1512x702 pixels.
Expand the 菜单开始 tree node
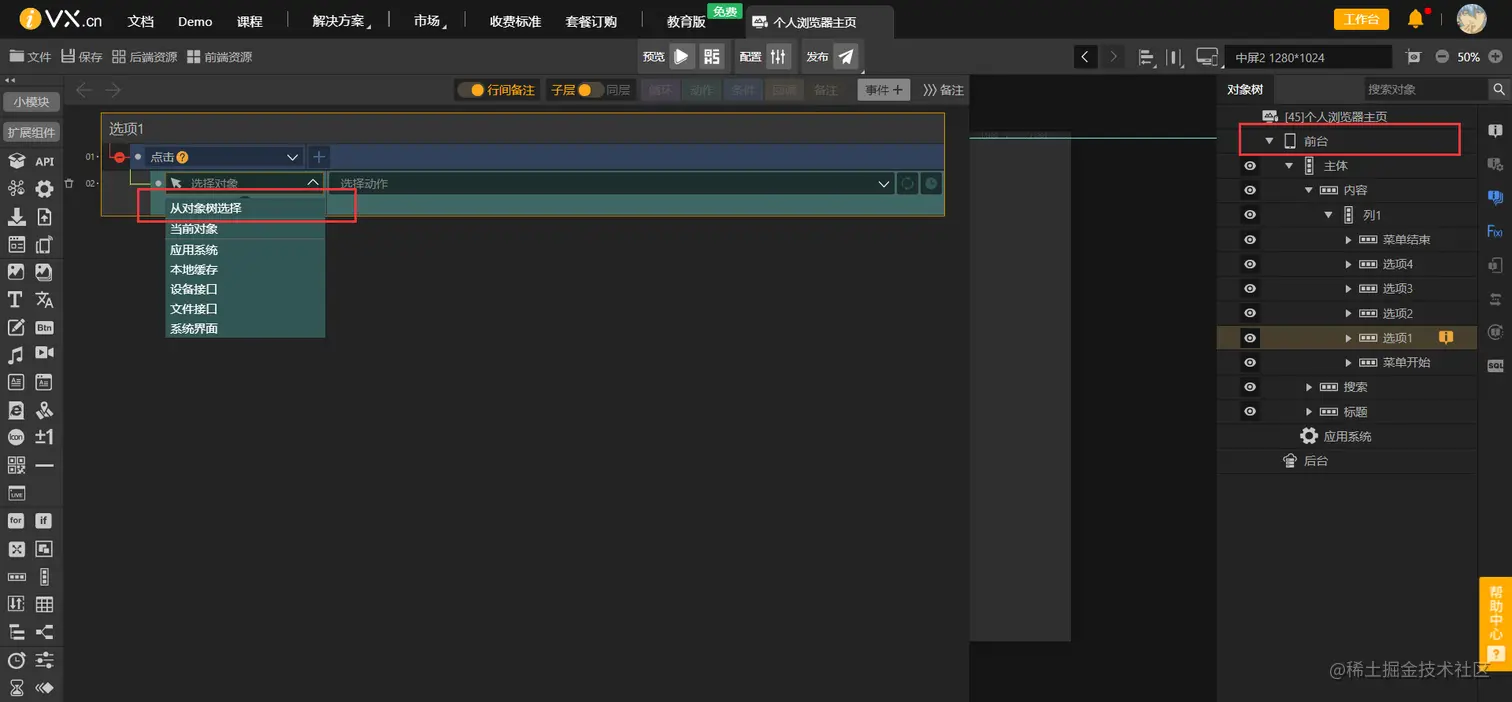coord(1348,363)
